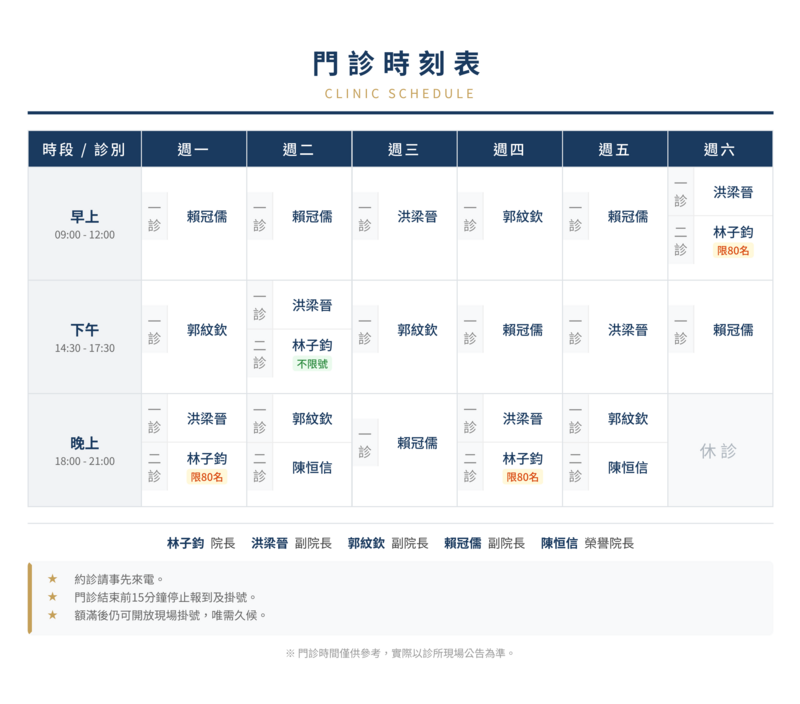Click the 週六 column header

(719, 150)
